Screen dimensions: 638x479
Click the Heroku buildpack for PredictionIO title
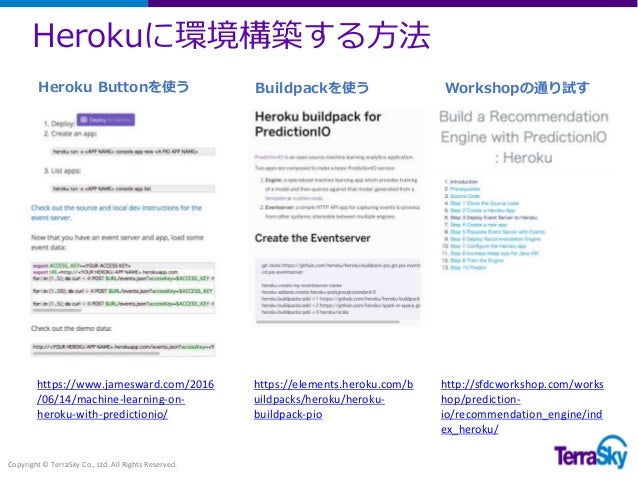(x=318, y=124)
